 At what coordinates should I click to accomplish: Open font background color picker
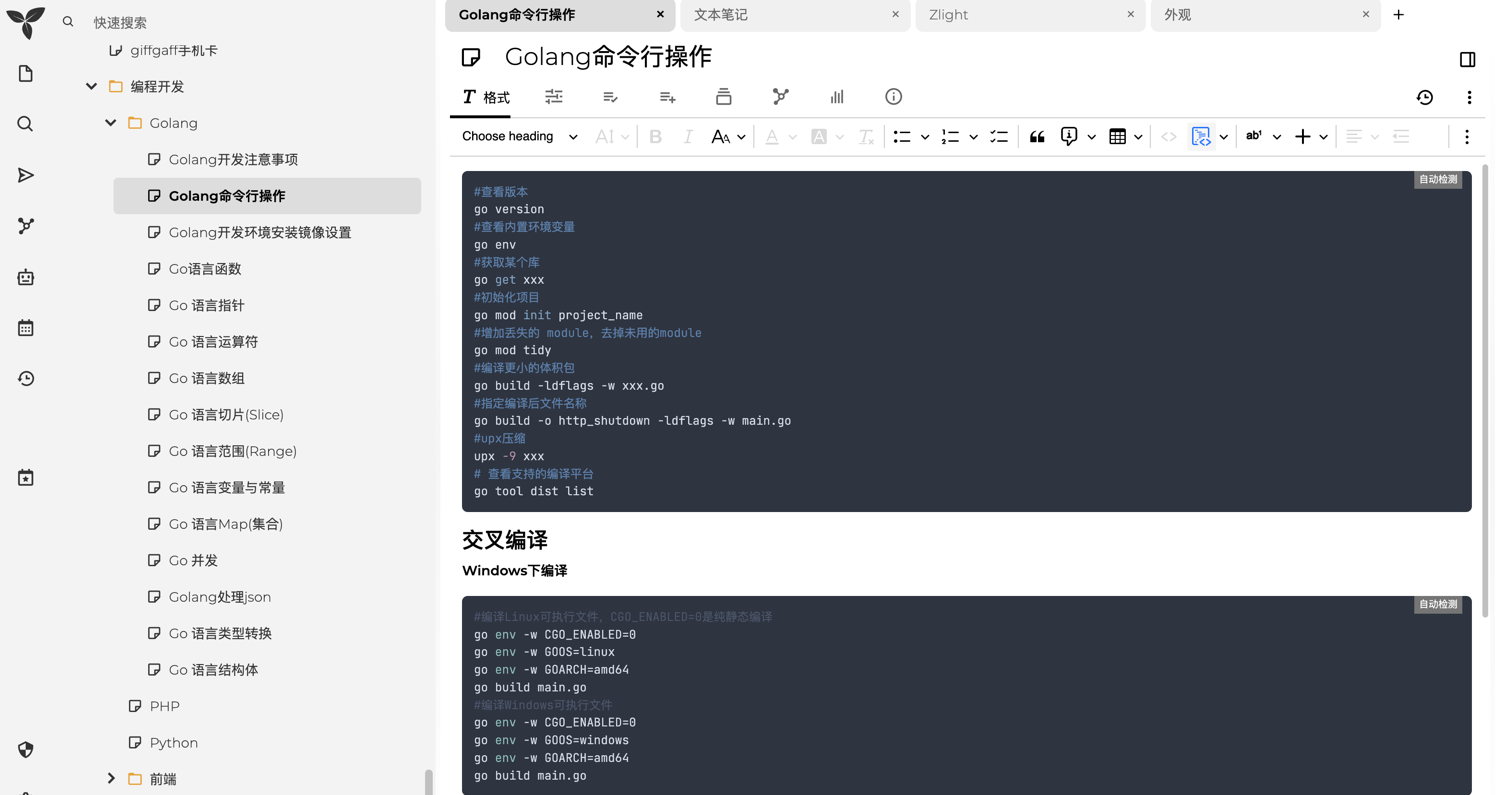pyautogui.click(x=819, y=137)
